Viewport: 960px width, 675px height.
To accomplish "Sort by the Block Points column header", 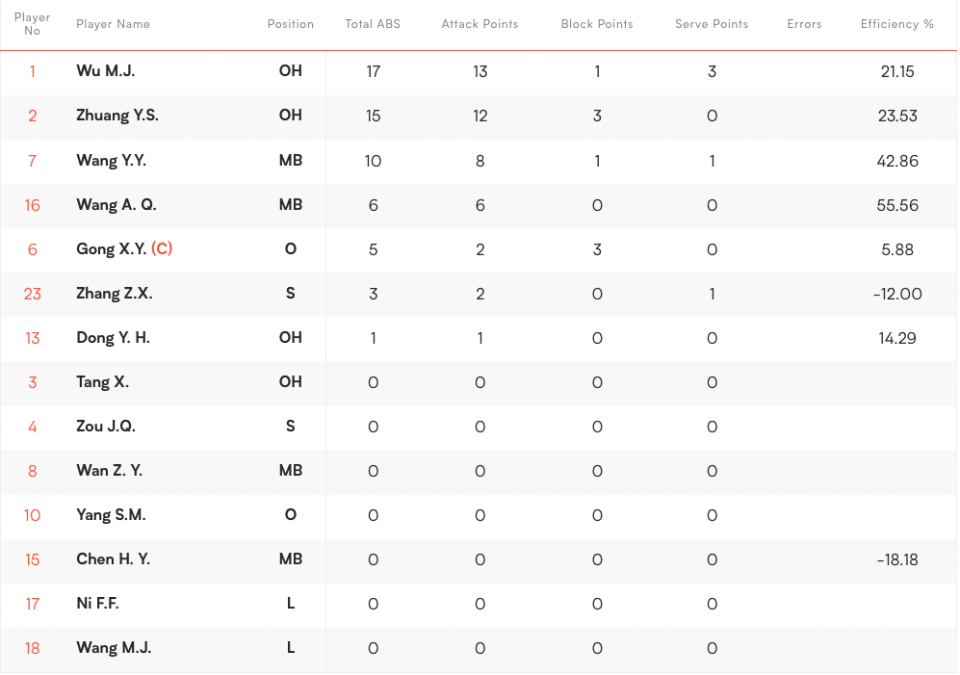I will click(x=596, y=24).
